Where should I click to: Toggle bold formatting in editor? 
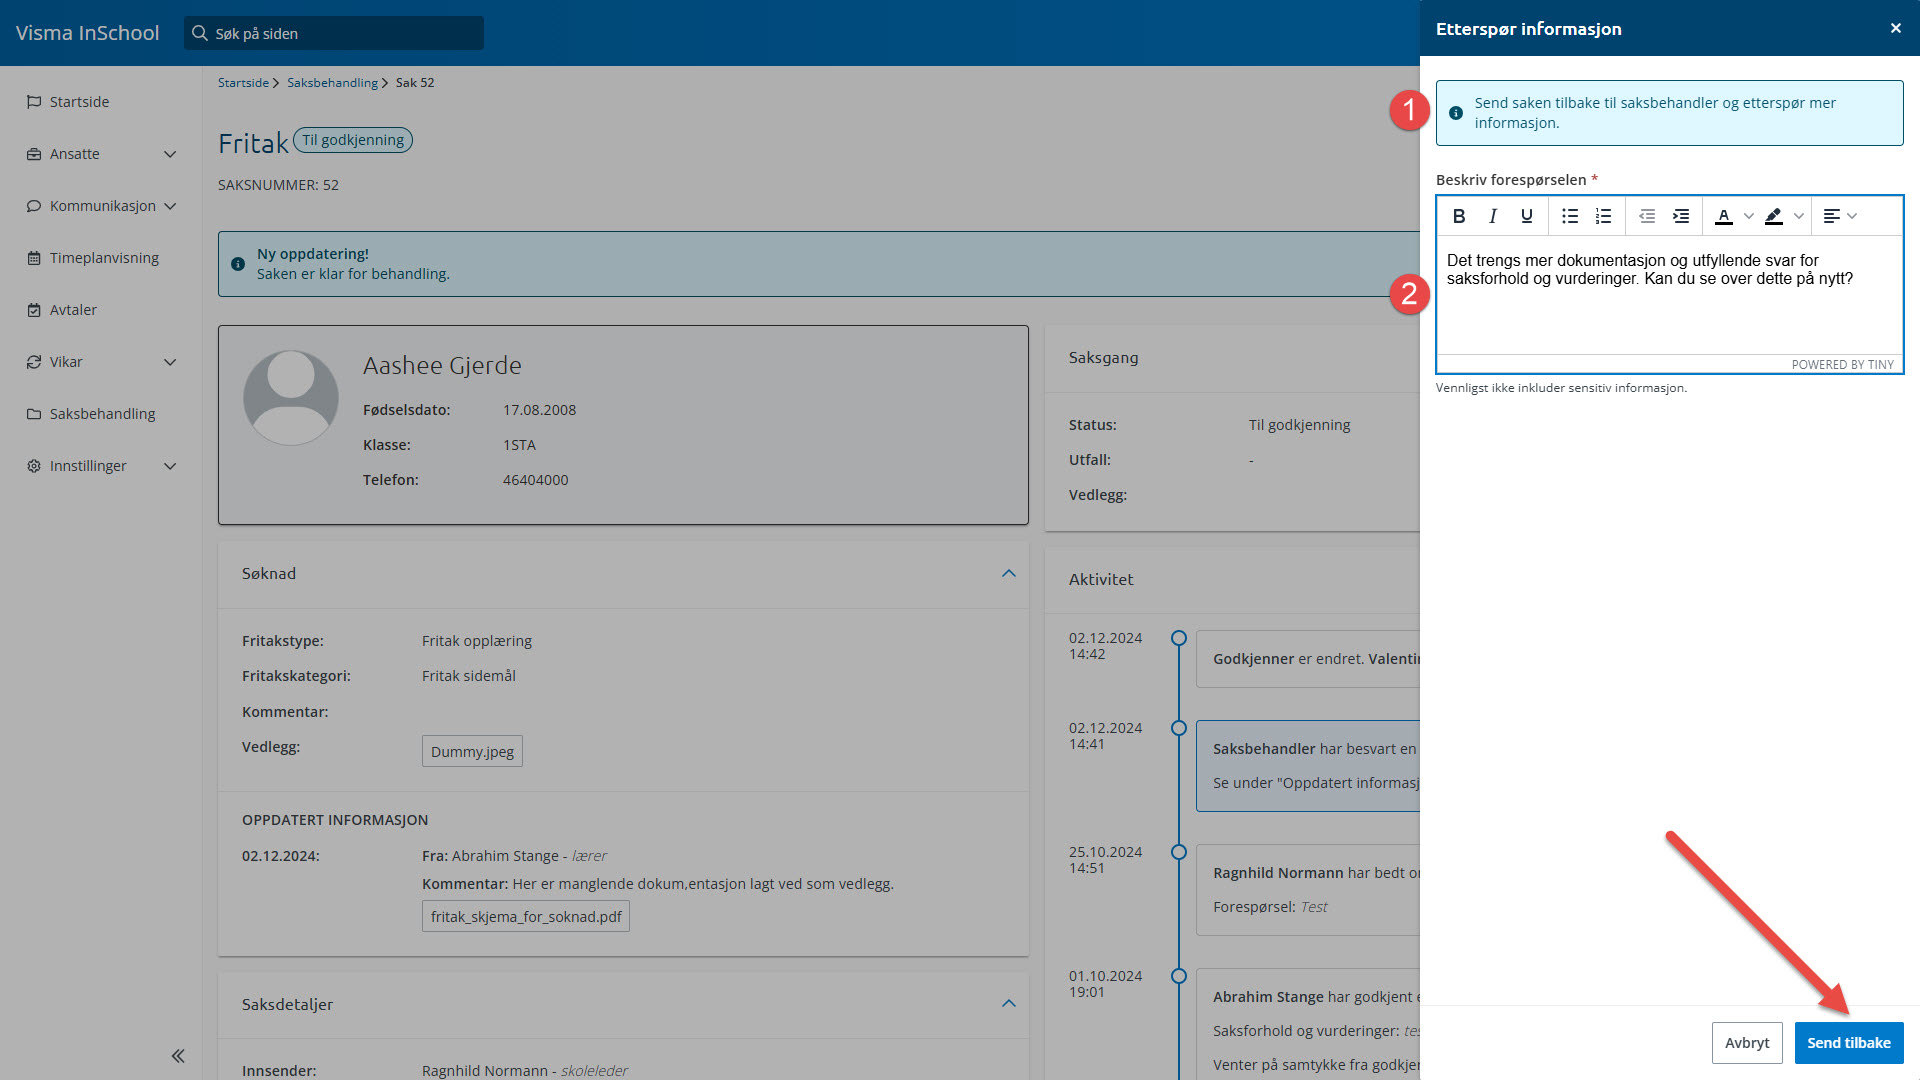click(1459, 216)
